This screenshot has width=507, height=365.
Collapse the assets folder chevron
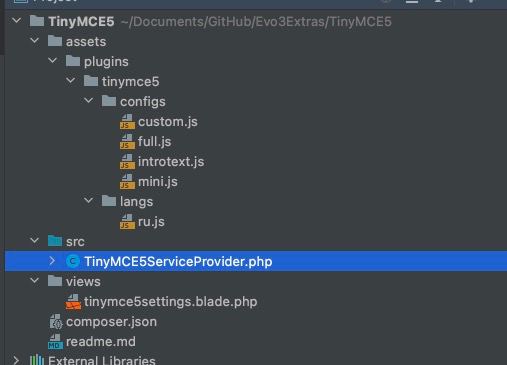tap(34, 41)
